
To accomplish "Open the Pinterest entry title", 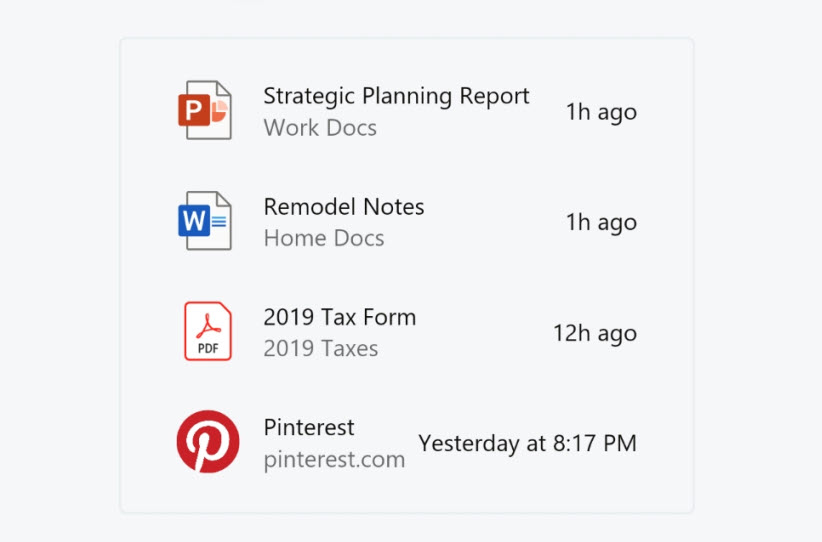I will pyautogui.click(x=309, y=427).
